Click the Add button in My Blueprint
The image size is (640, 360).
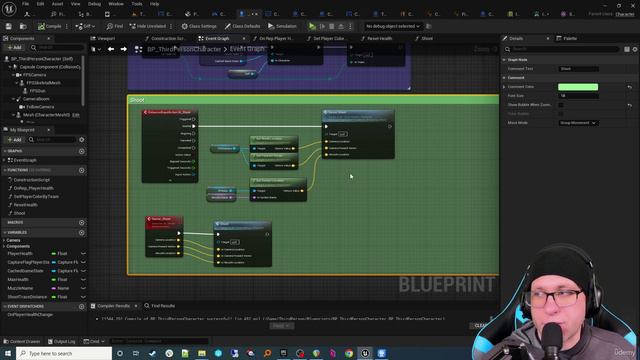pos(15,140)
